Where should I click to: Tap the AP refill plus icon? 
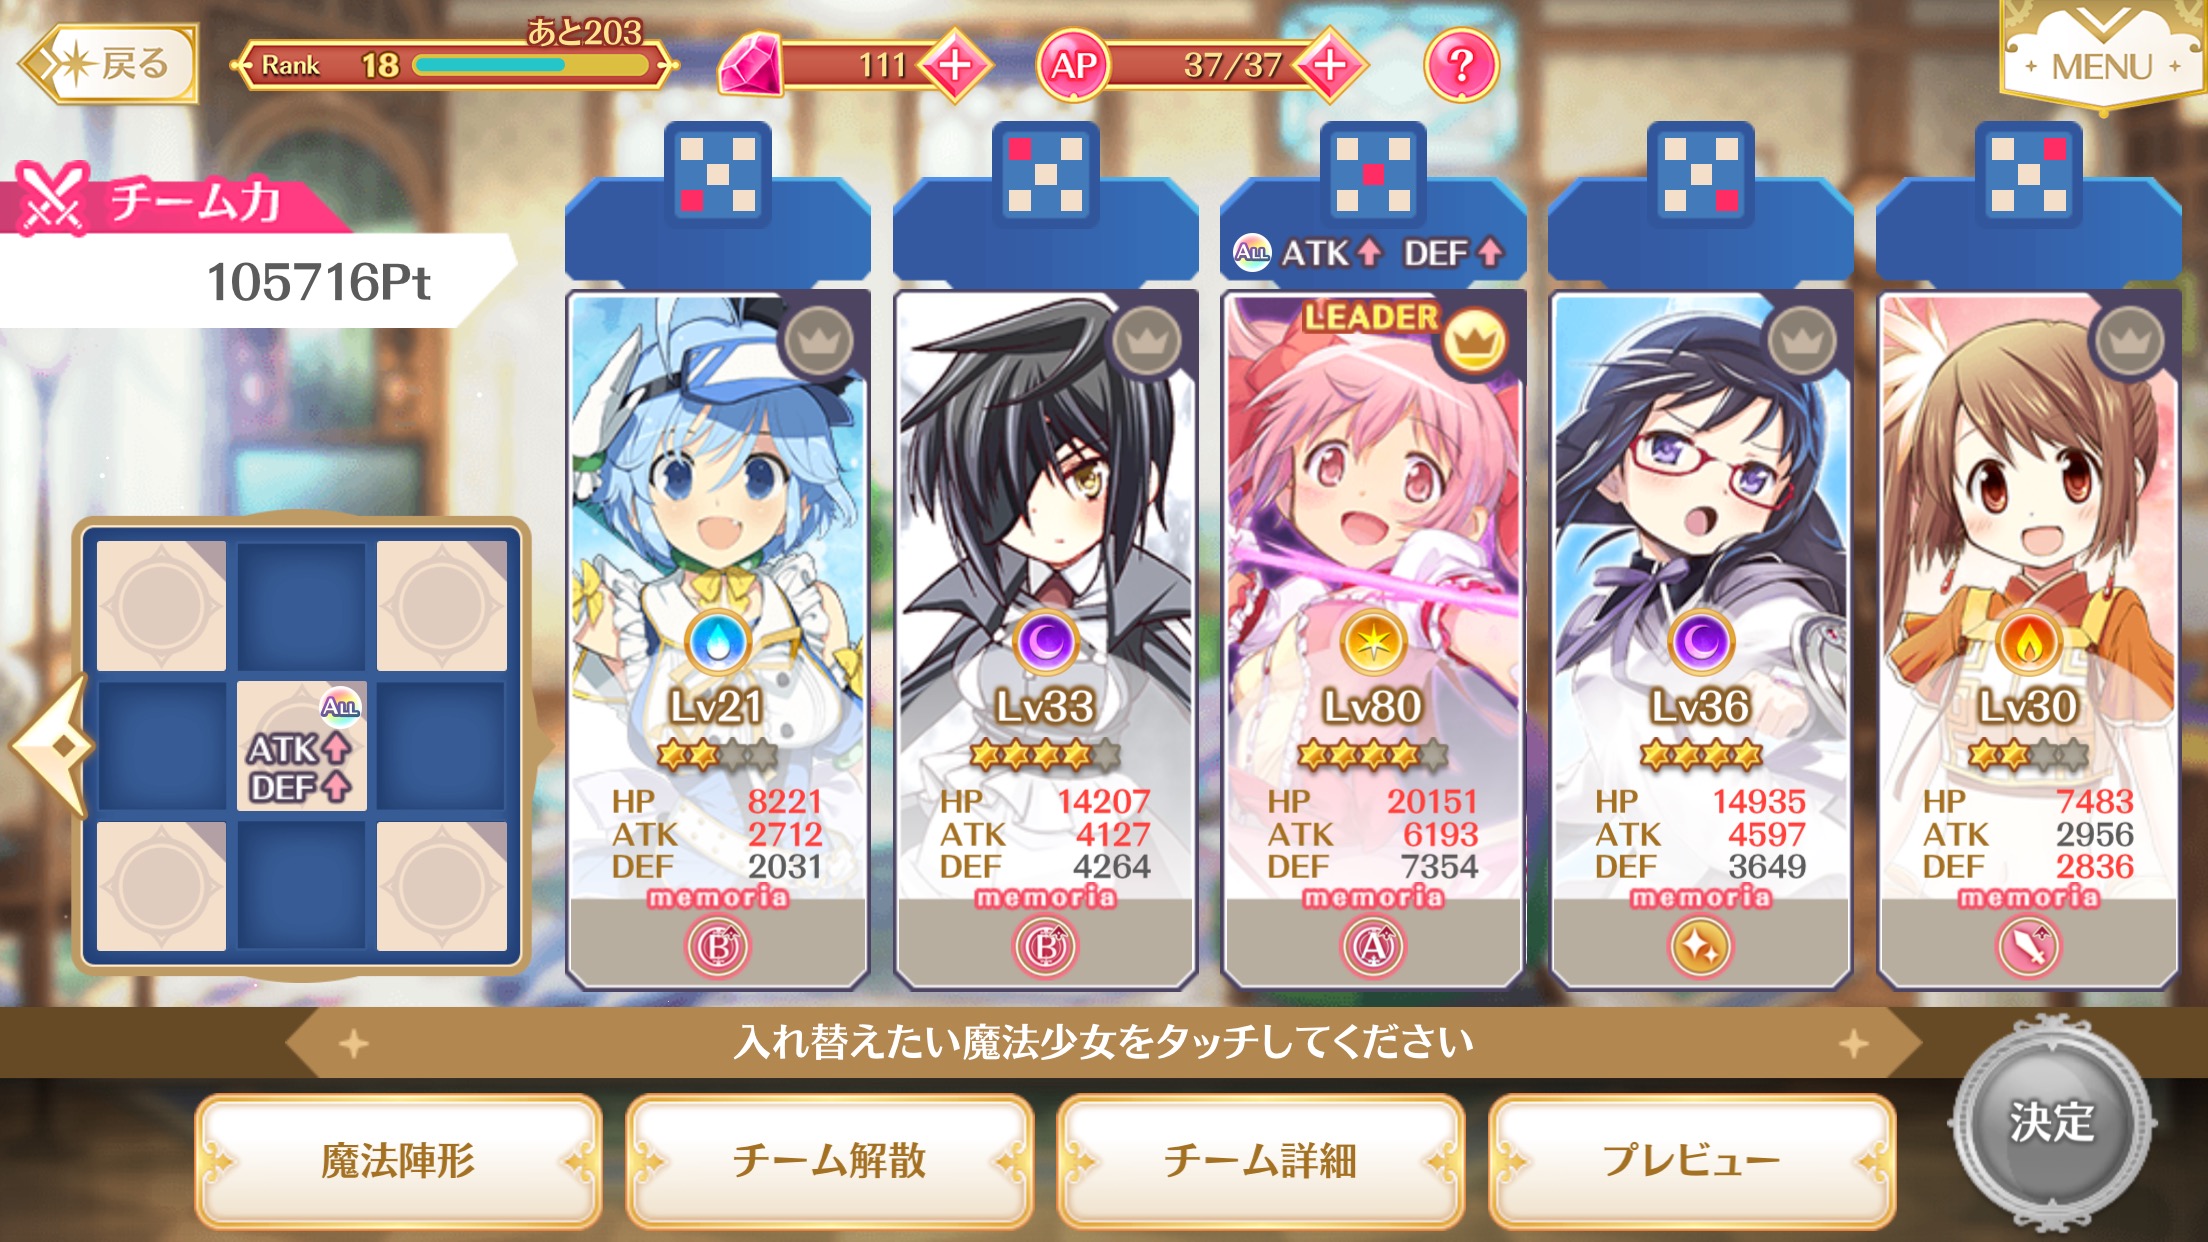click(1330, 65)
